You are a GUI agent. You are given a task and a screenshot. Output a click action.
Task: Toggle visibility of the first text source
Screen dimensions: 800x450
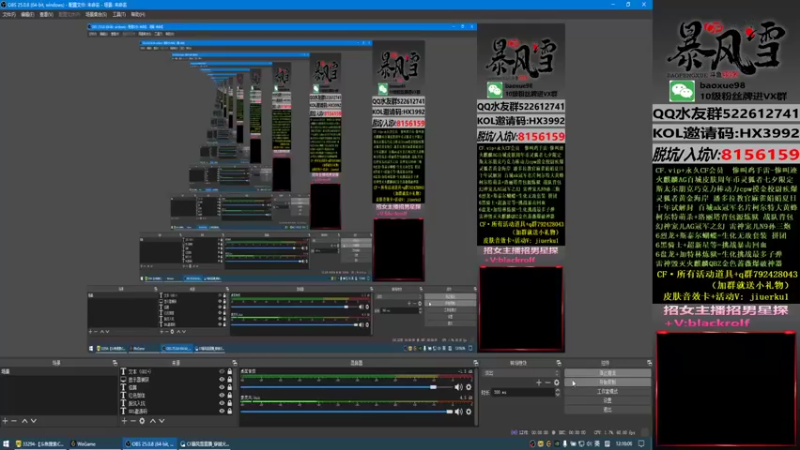pyautogui.click(x=221, y=371)
